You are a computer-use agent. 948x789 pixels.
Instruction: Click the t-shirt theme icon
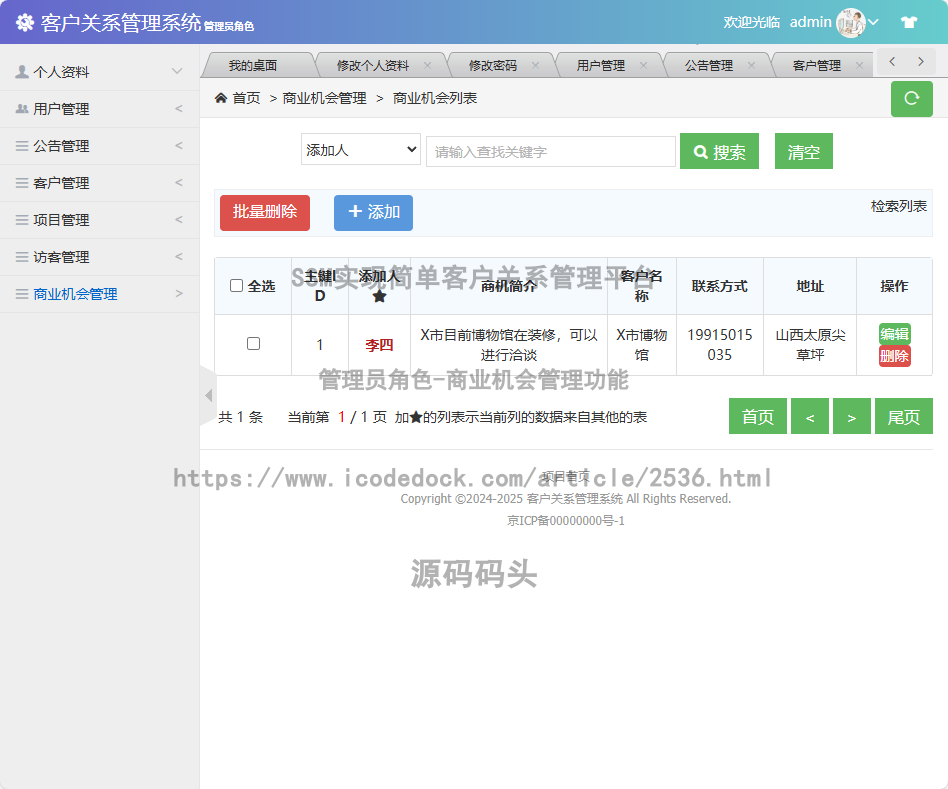click(909, 22)
